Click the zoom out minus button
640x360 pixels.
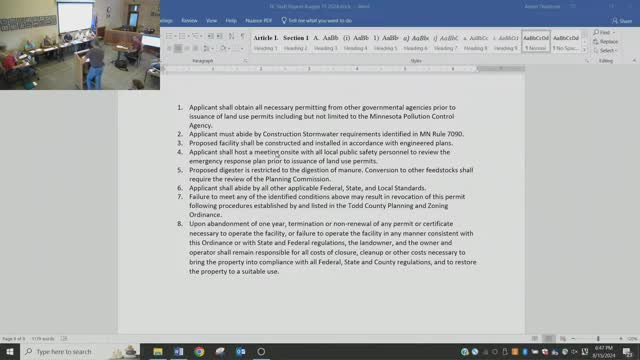click(x=573, y=338)
